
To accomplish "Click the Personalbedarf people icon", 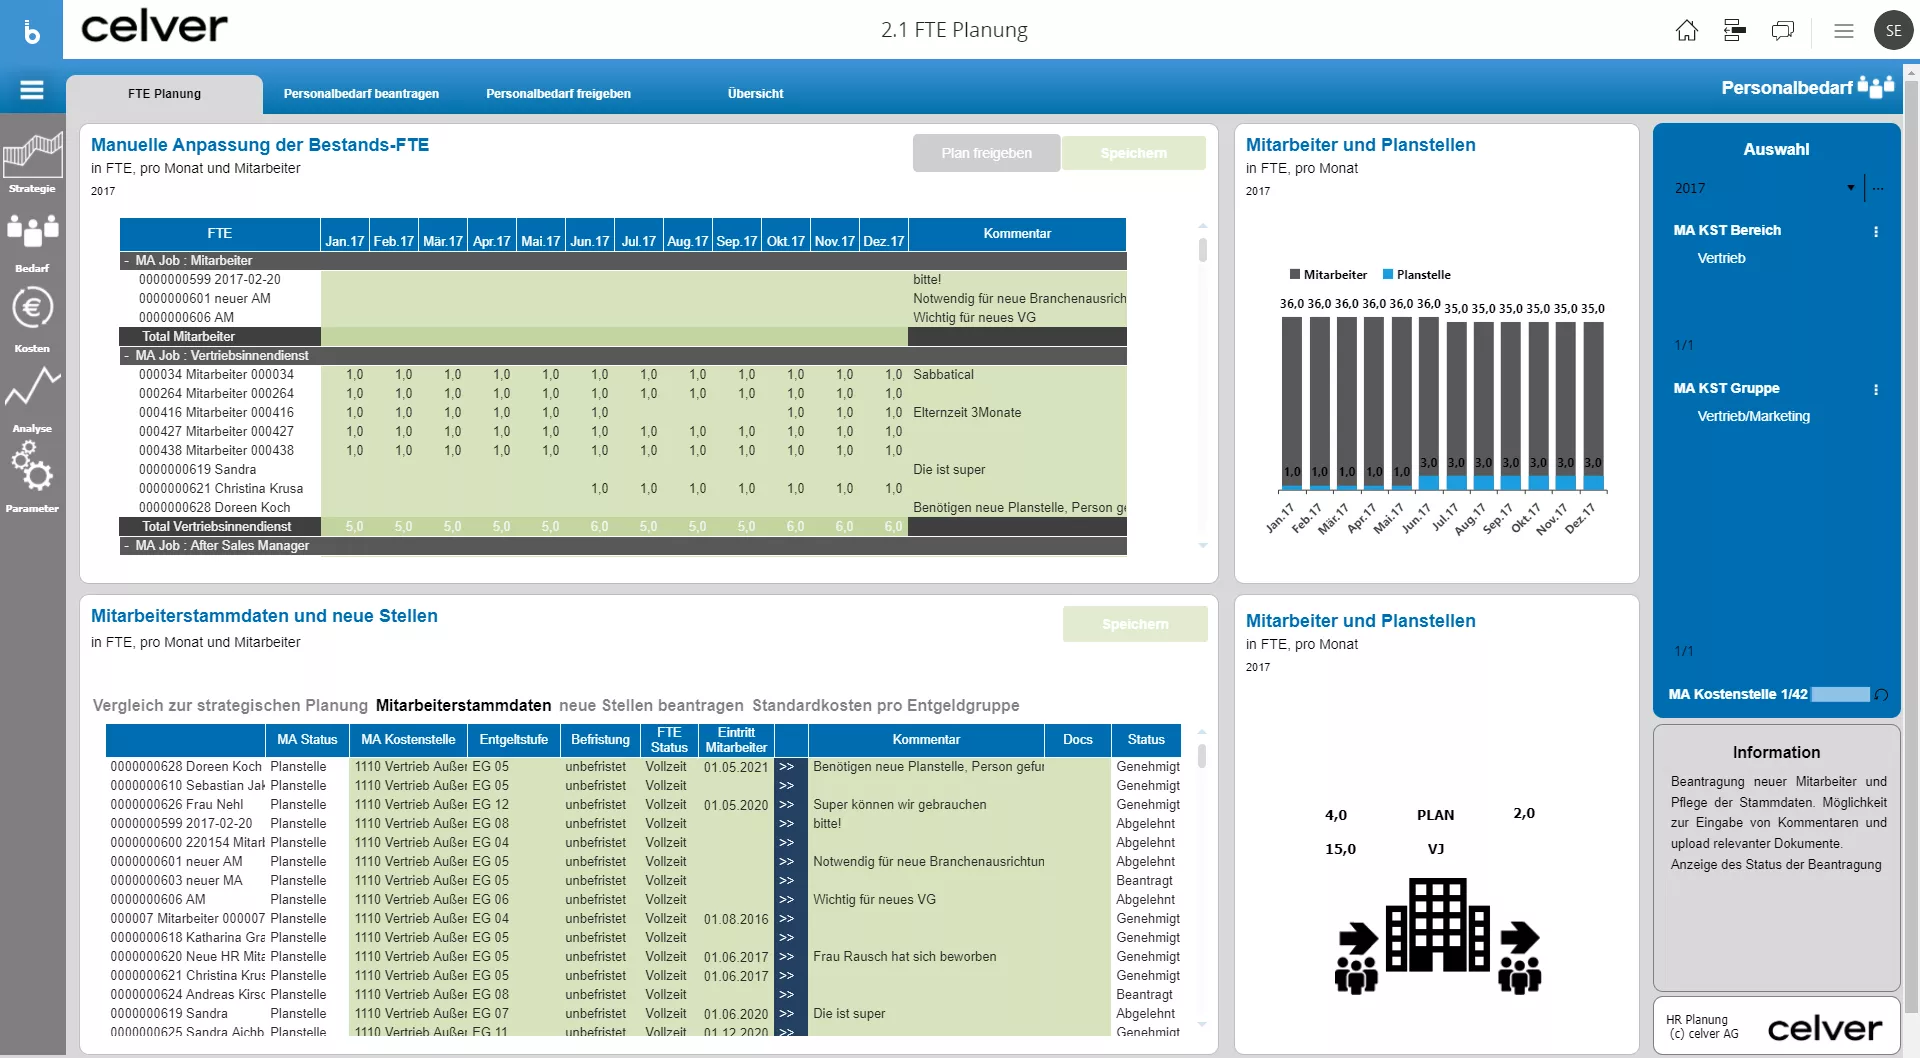I will tap(1876, 87).
